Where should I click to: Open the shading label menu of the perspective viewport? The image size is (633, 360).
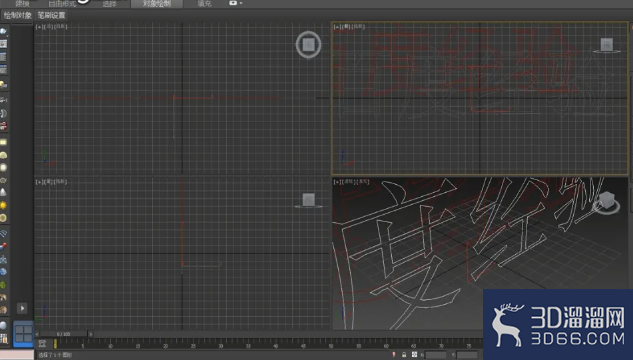click(363, 182)
